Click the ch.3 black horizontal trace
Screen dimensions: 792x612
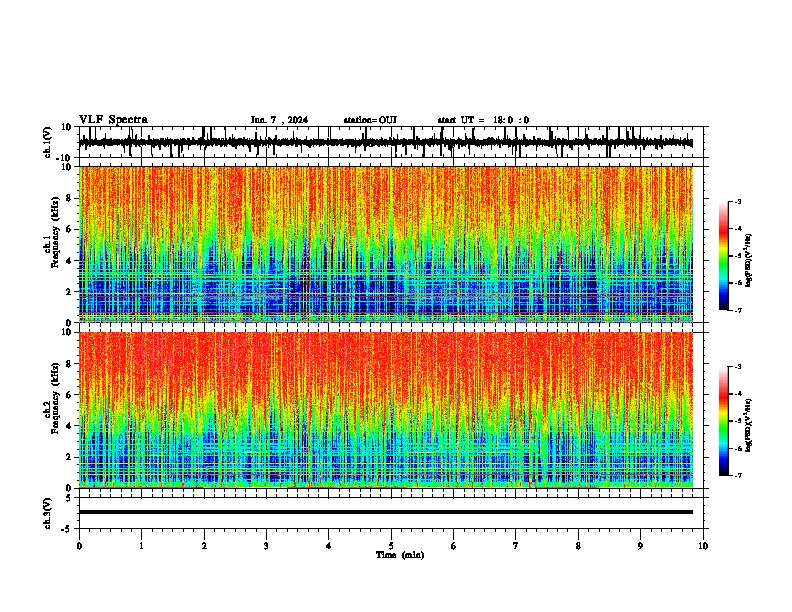pos(386,512)
